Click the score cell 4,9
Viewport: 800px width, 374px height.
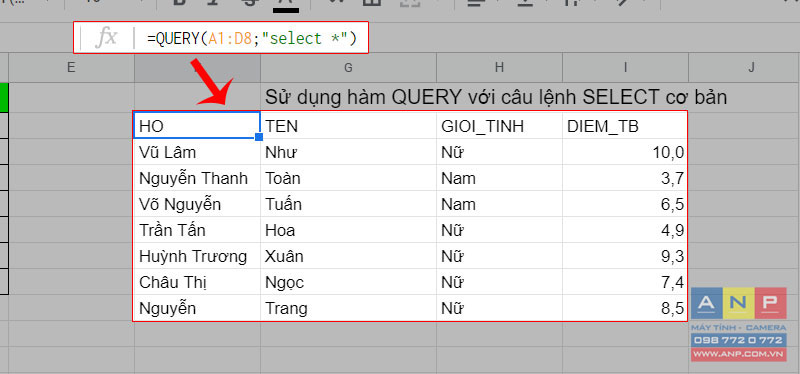[625, 230]
